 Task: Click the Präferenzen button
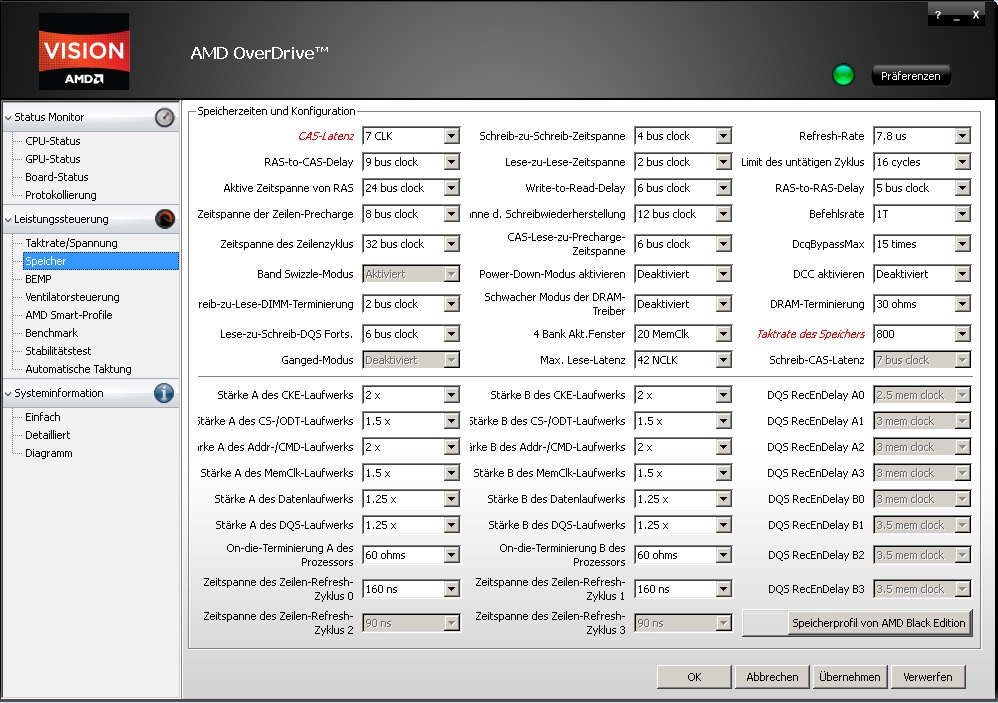pos(911,76)
